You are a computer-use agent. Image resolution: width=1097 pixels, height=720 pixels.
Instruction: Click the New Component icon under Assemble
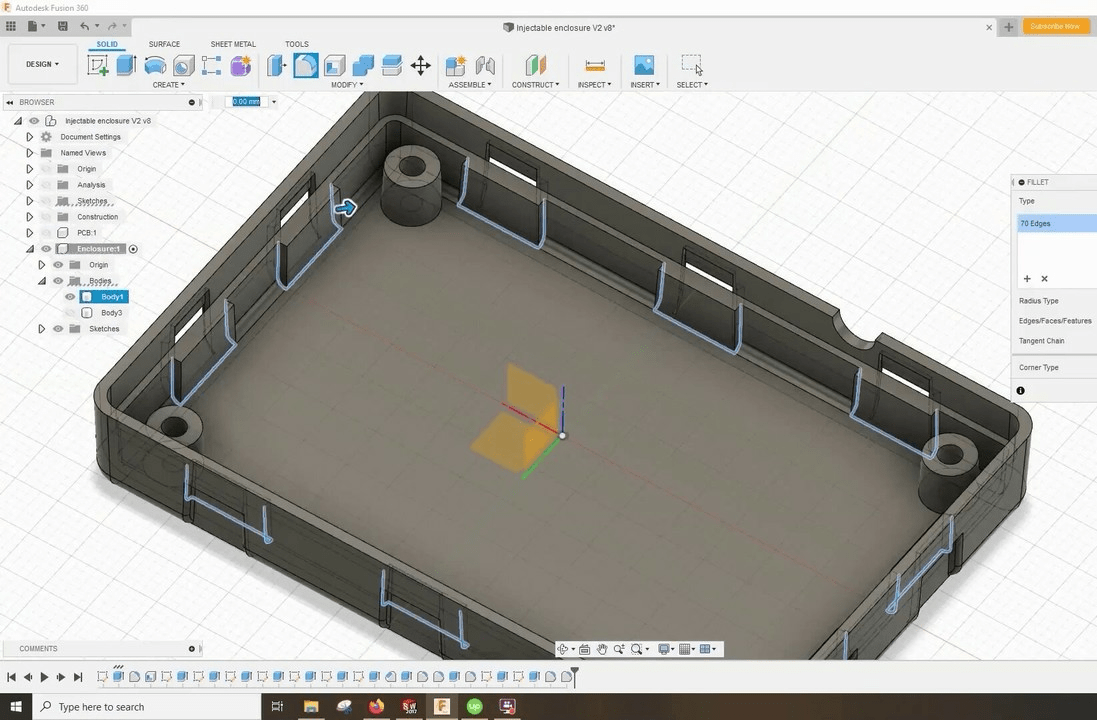[456, 65]
